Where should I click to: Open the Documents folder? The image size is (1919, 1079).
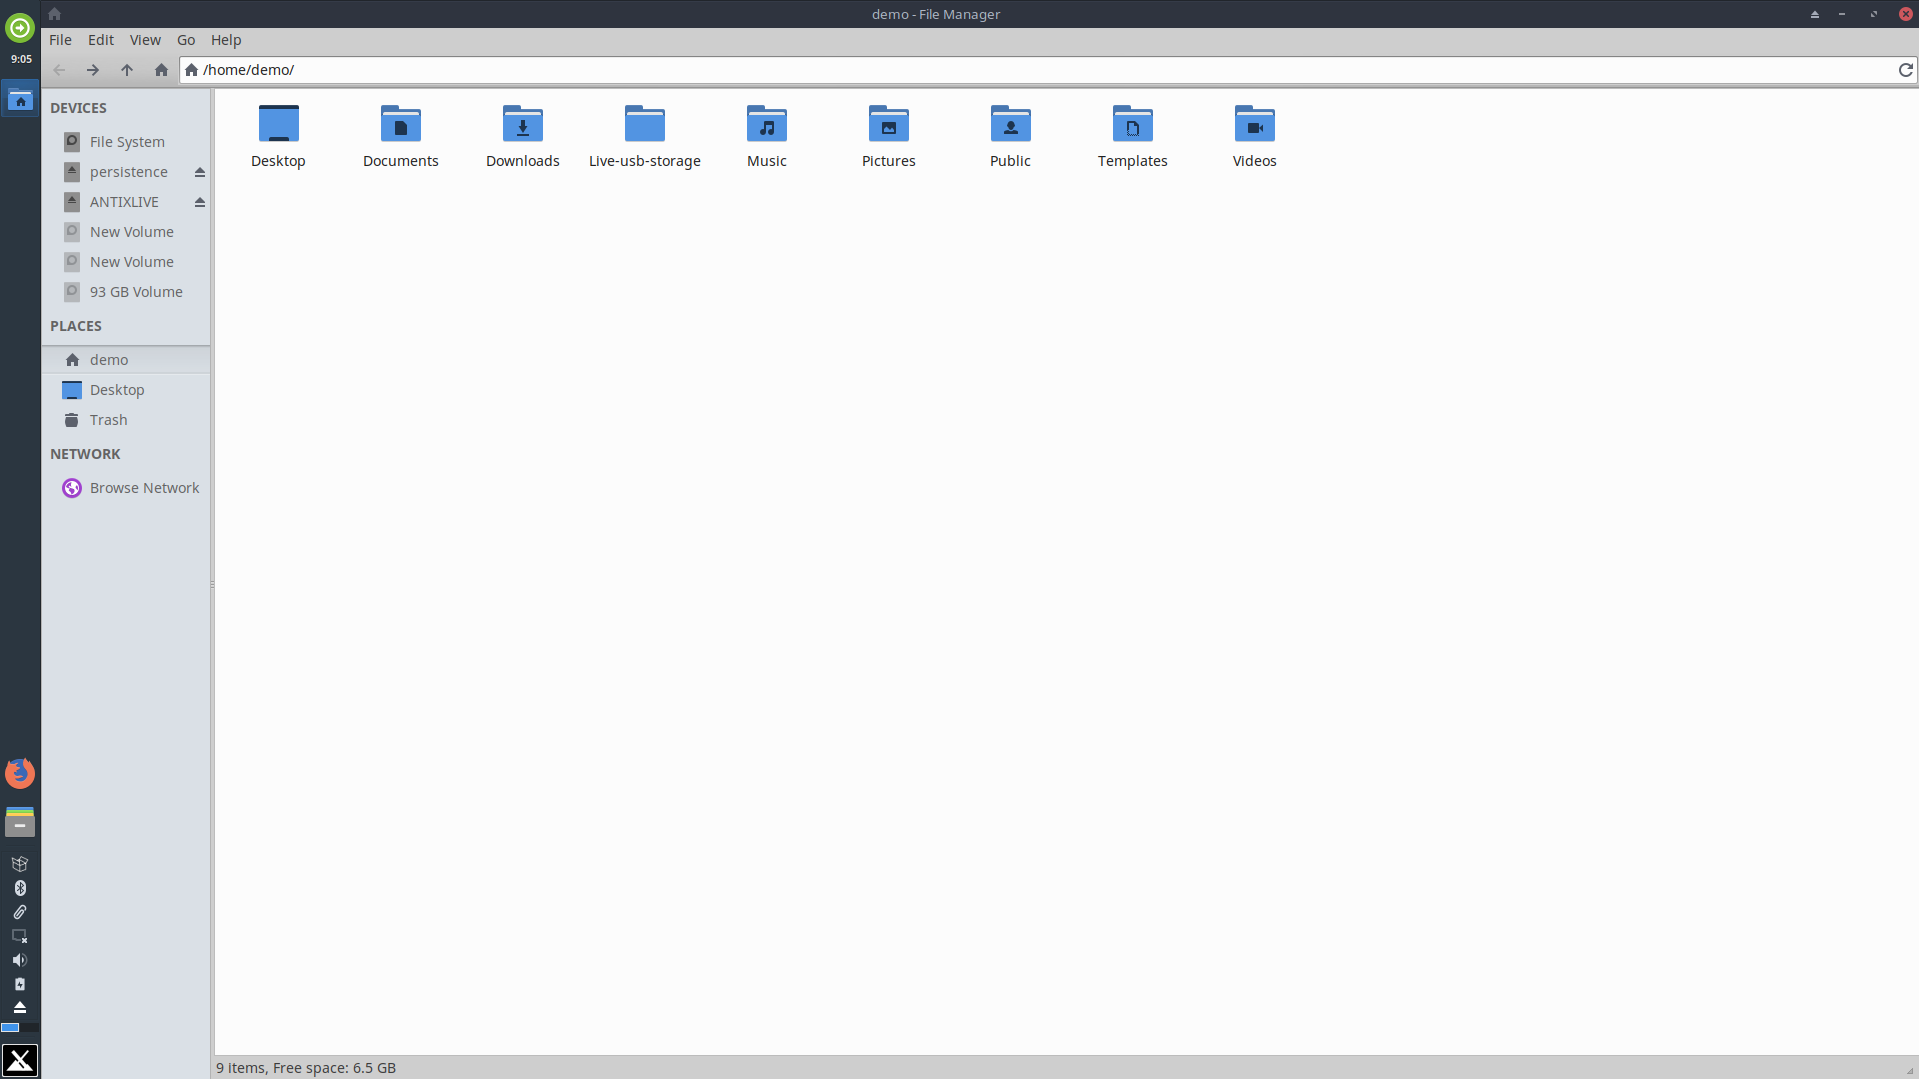click(400, 124)
